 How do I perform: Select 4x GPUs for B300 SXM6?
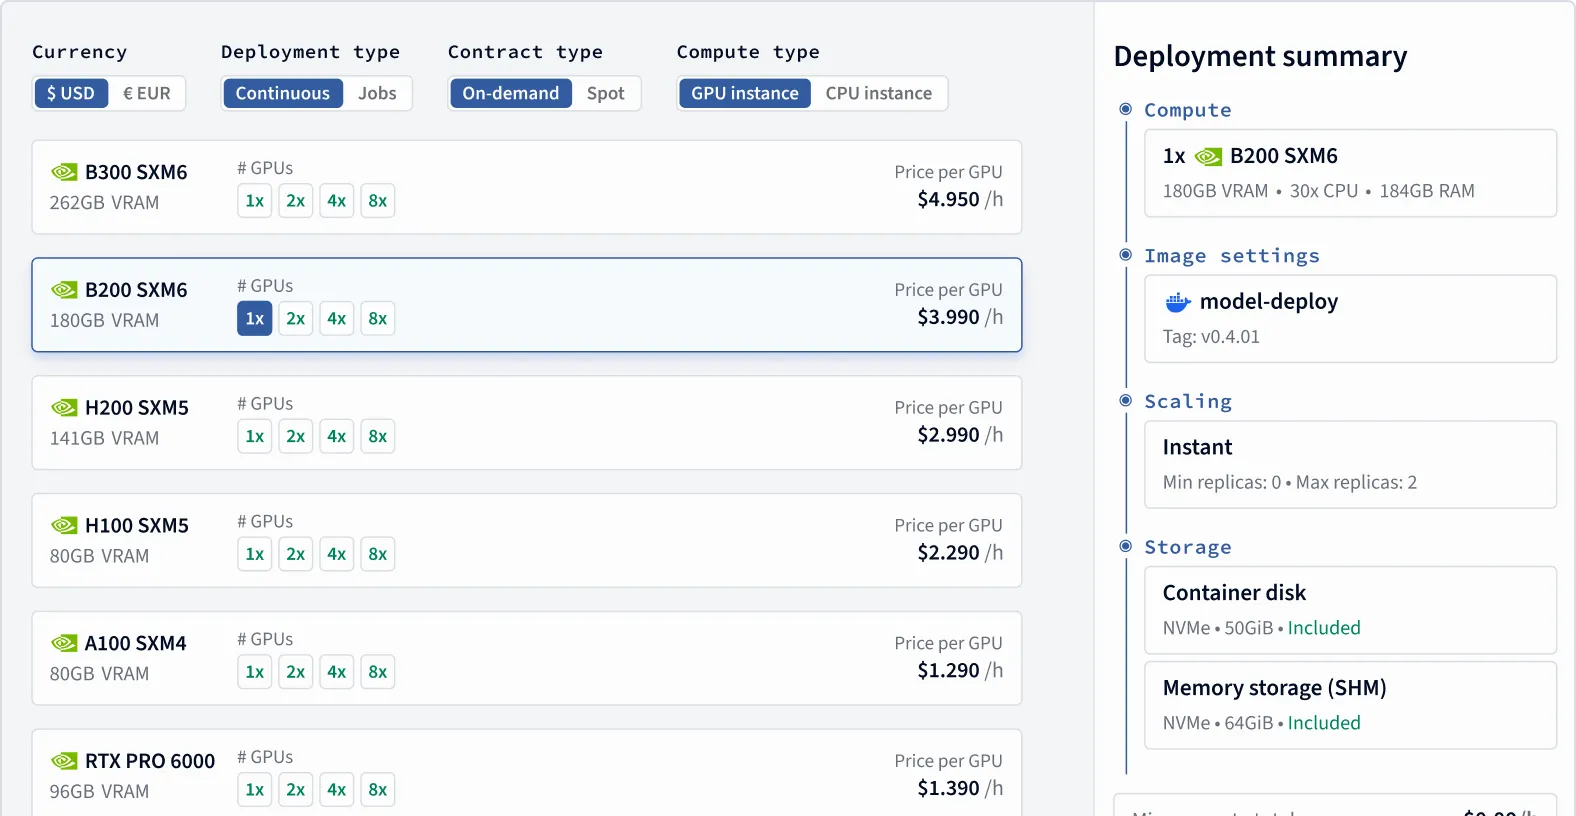[x=337, y=201]
